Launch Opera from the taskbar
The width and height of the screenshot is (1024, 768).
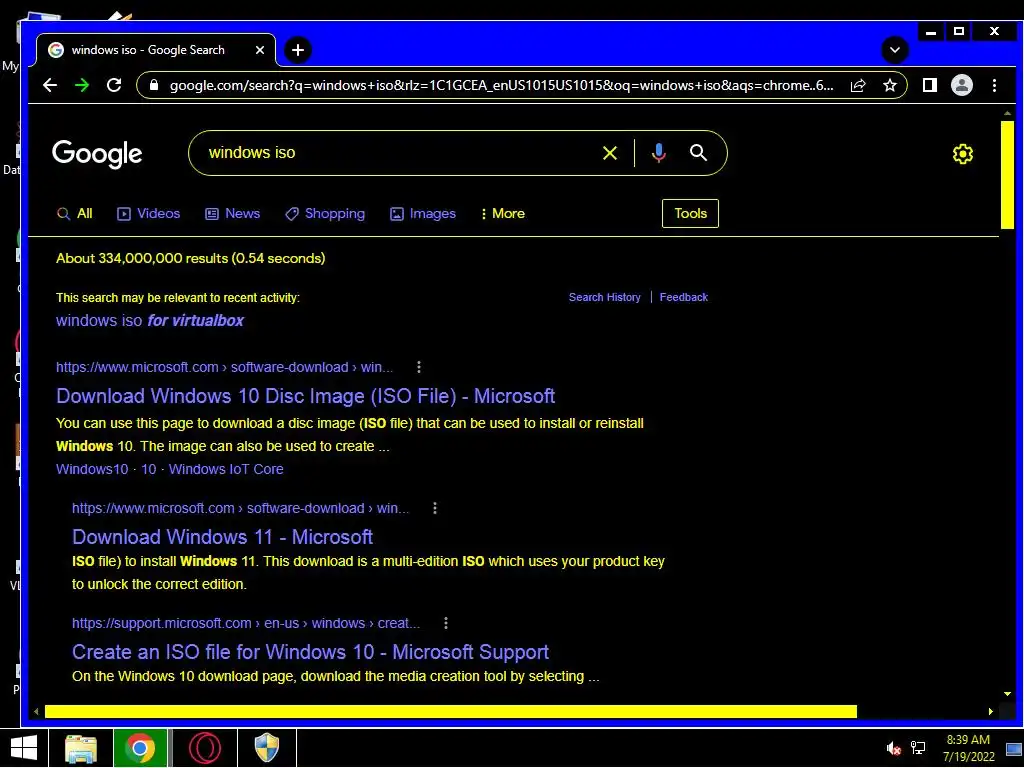coord(204,748)
